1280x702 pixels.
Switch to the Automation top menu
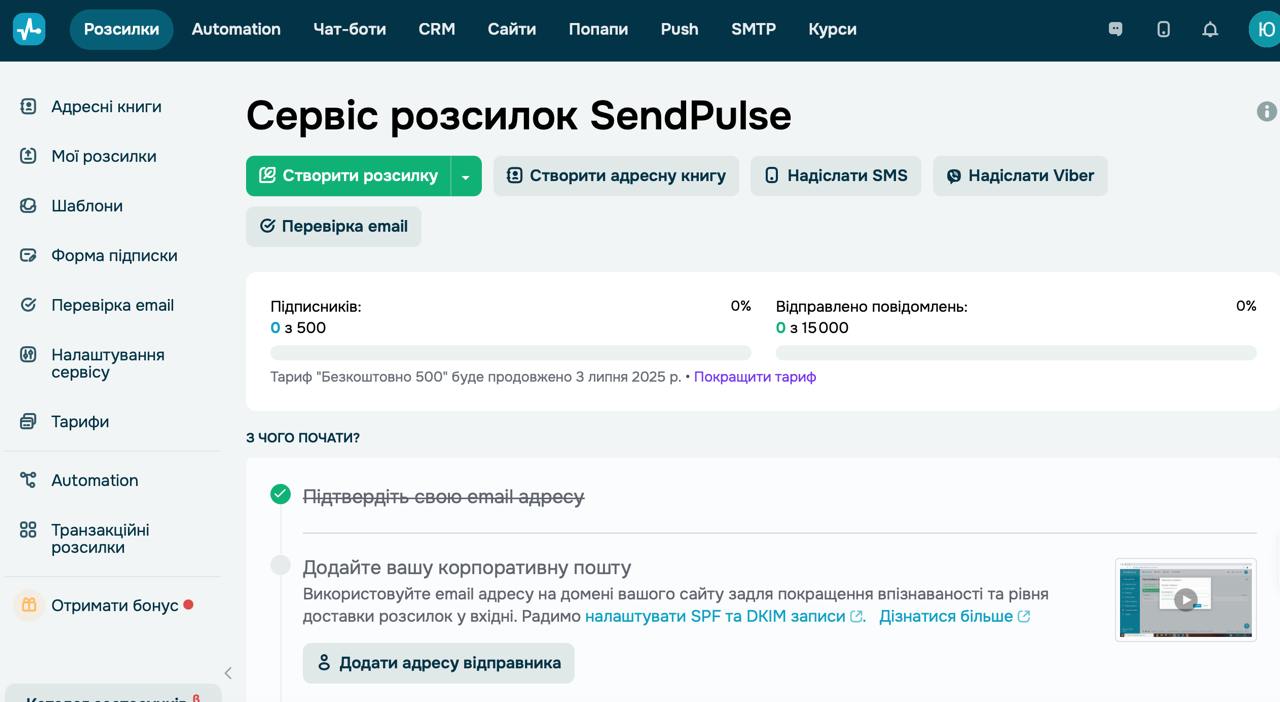coord(236,29)
